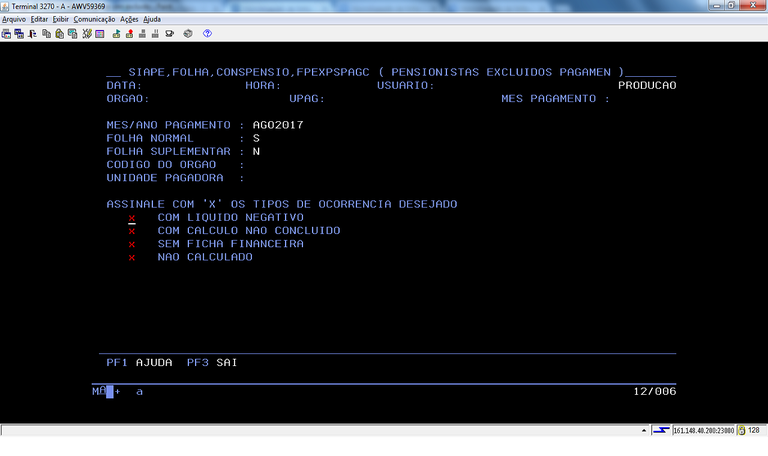Click the MES/ANO PAGAMENTO field value AGO2017
The height and width of the screenshot is (456, 768).
278,125
